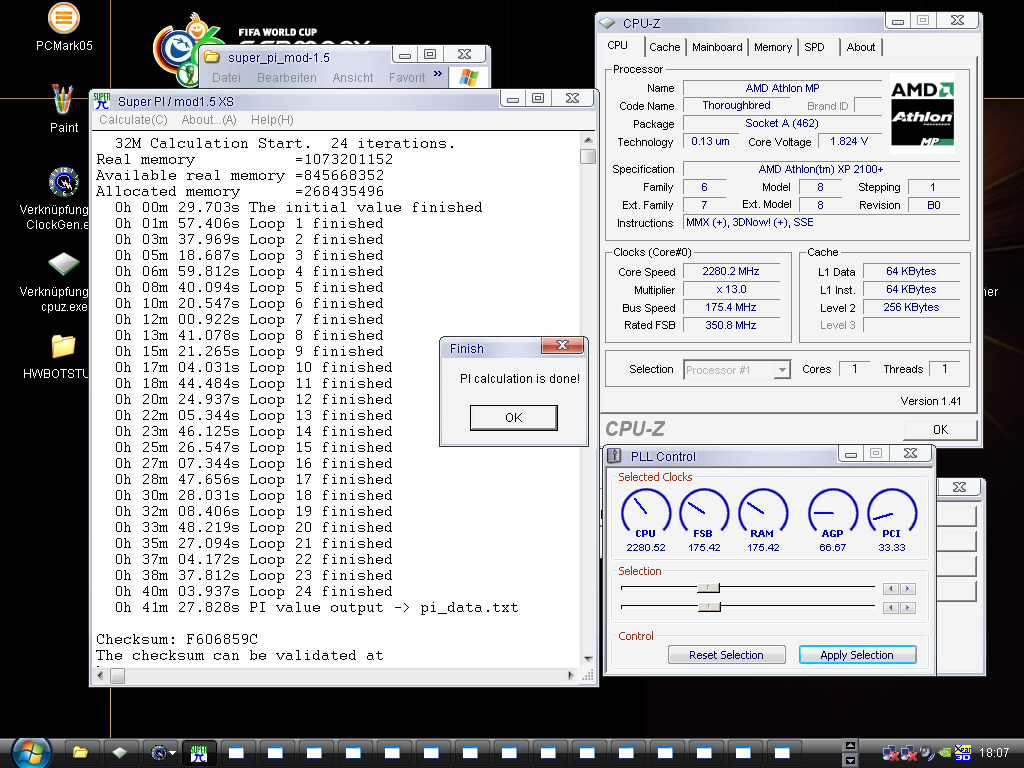Open the Processor selection dropdown in CPU-Z

point(781,370)
